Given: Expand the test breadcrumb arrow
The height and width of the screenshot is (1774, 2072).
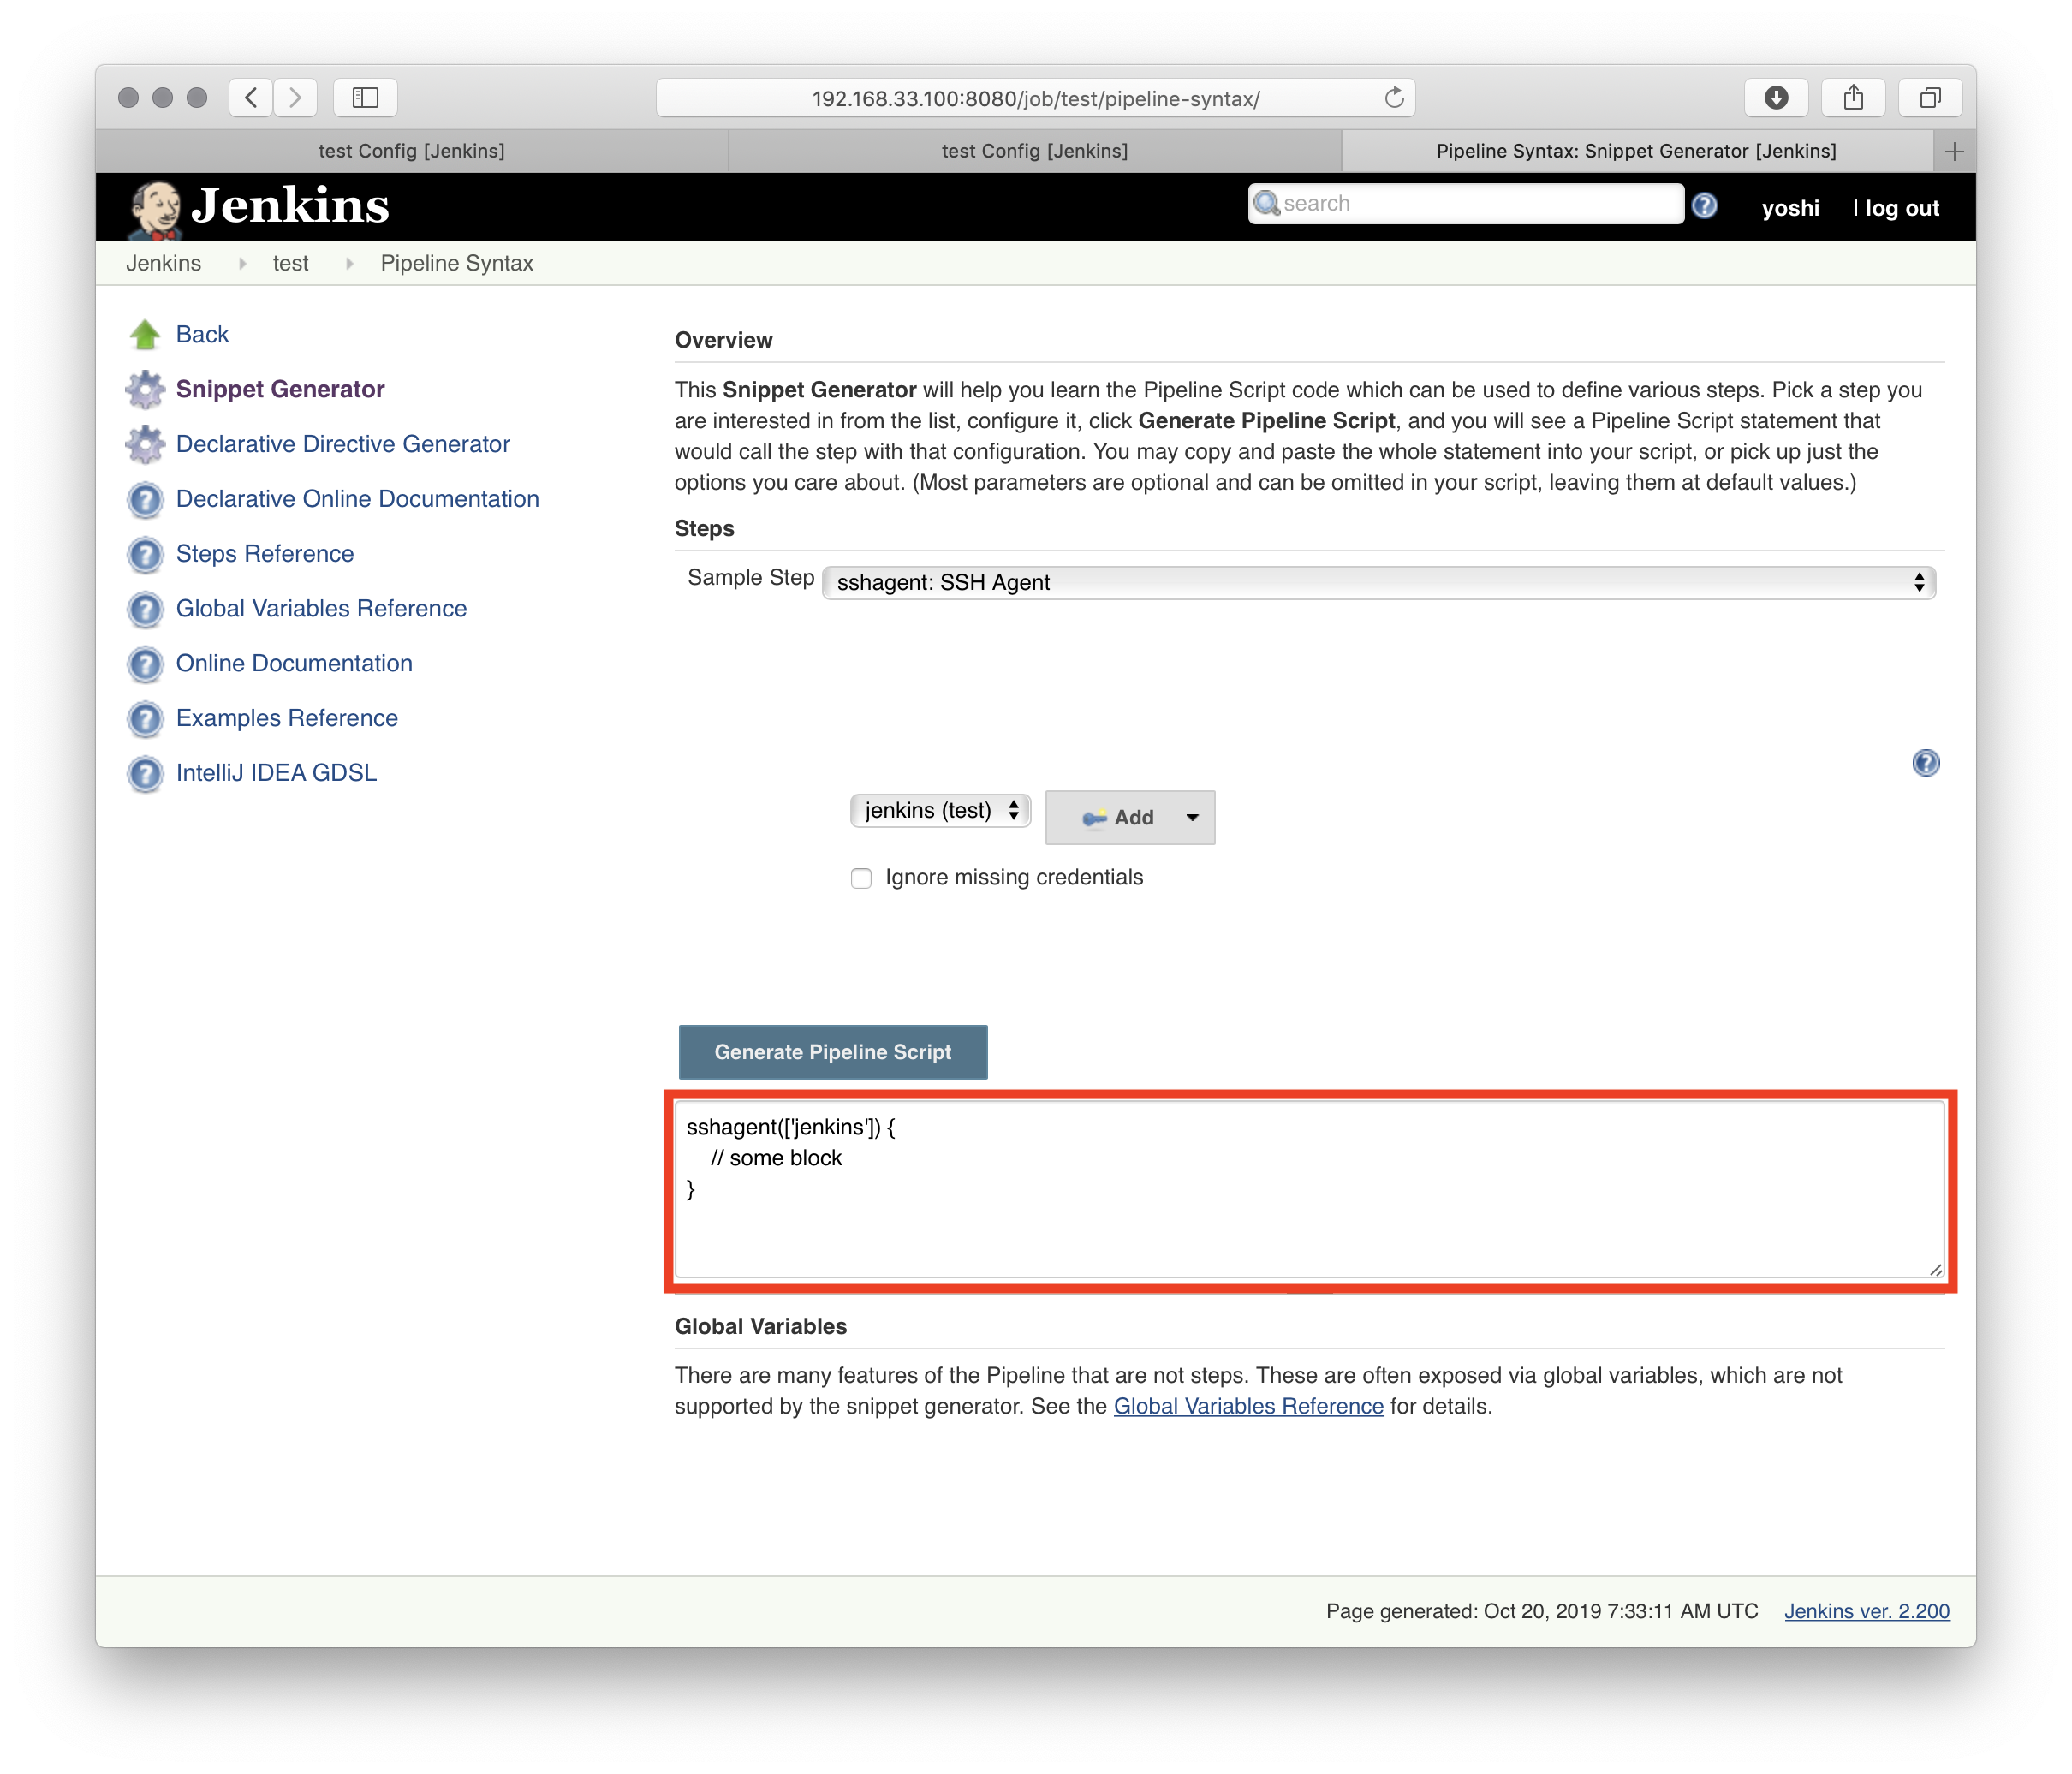Looking at the screenshot, I should pyautogui.click(x=349, y=263).
